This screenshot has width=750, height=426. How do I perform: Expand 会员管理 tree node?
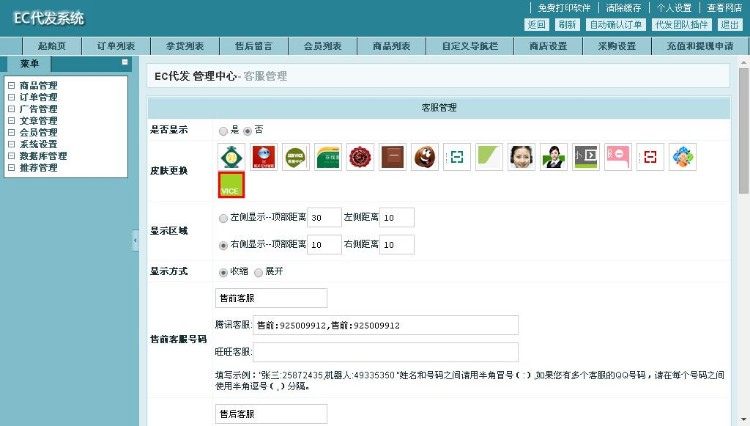click(x=11, y=132)
